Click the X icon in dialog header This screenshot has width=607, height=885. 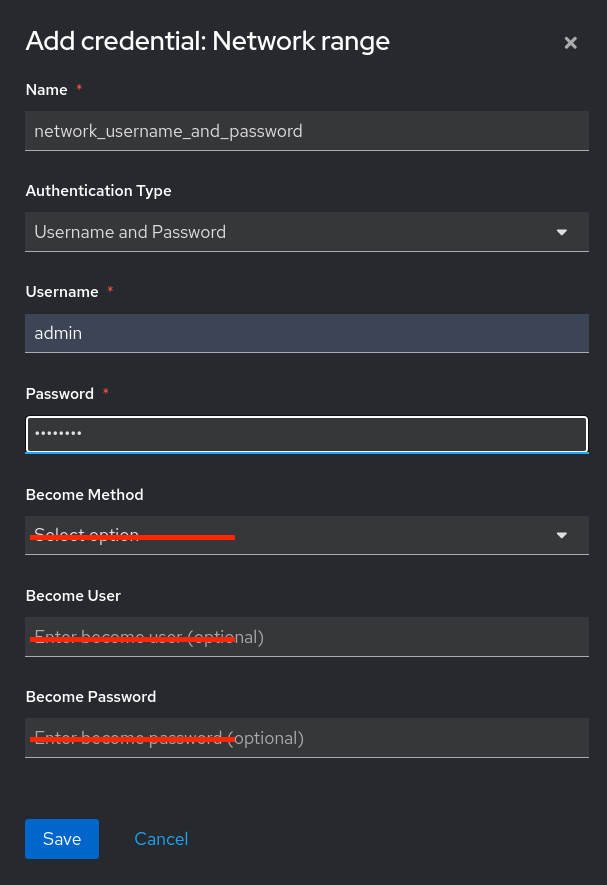tap(570, 42)
